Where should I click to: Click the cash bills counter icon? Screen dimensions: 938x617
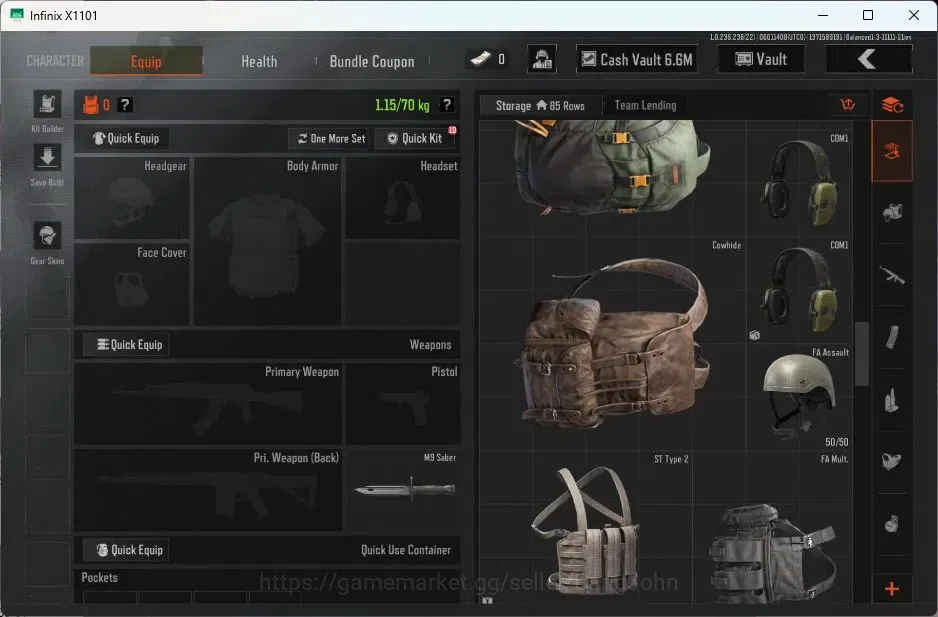pos(480,59)
